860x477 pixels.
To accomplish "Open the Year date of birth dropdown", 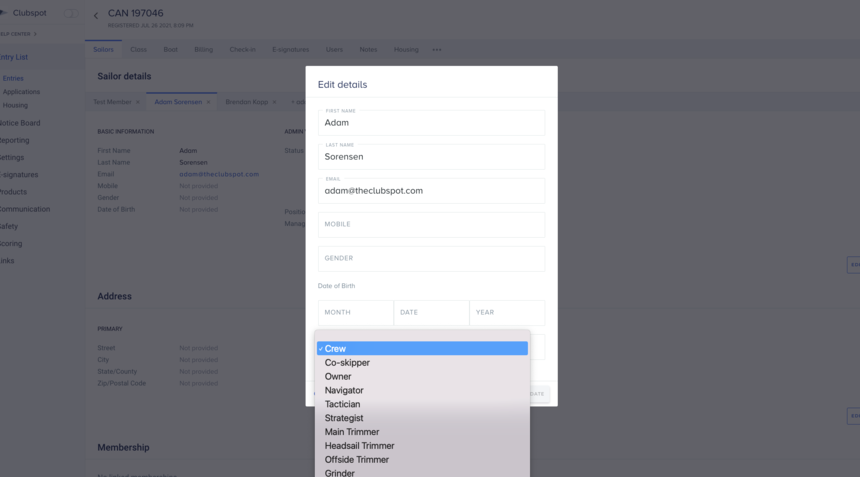I will (x=507, y=313).
